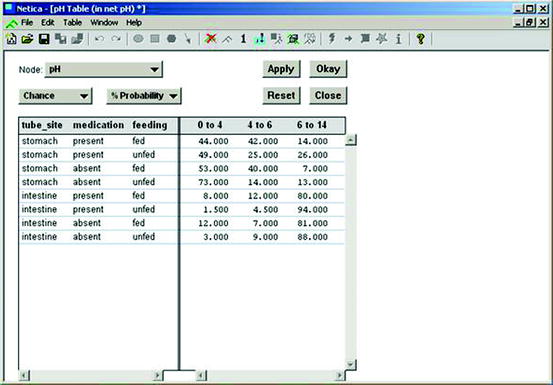The image size is (553, 385).
Task: Click the 94.000 probability cell
Action: pyautogui.click(x=313, y=209)
